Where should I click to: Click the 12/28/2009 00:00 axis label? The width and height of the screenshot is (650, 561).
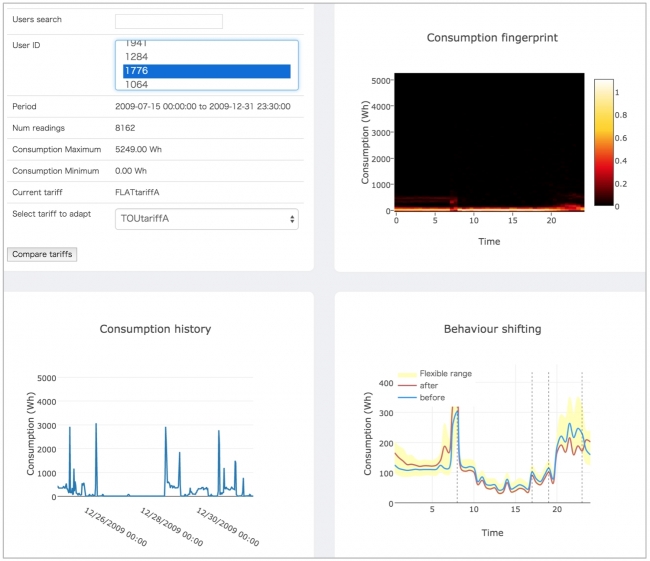171,525
